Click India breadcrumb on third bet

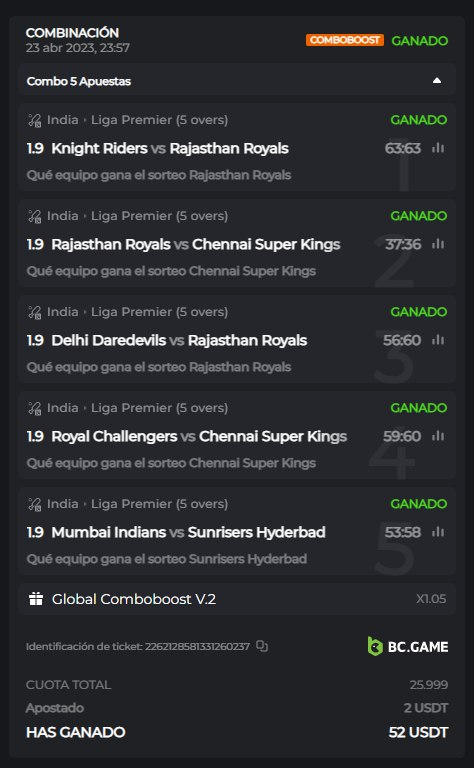[63, 312]
